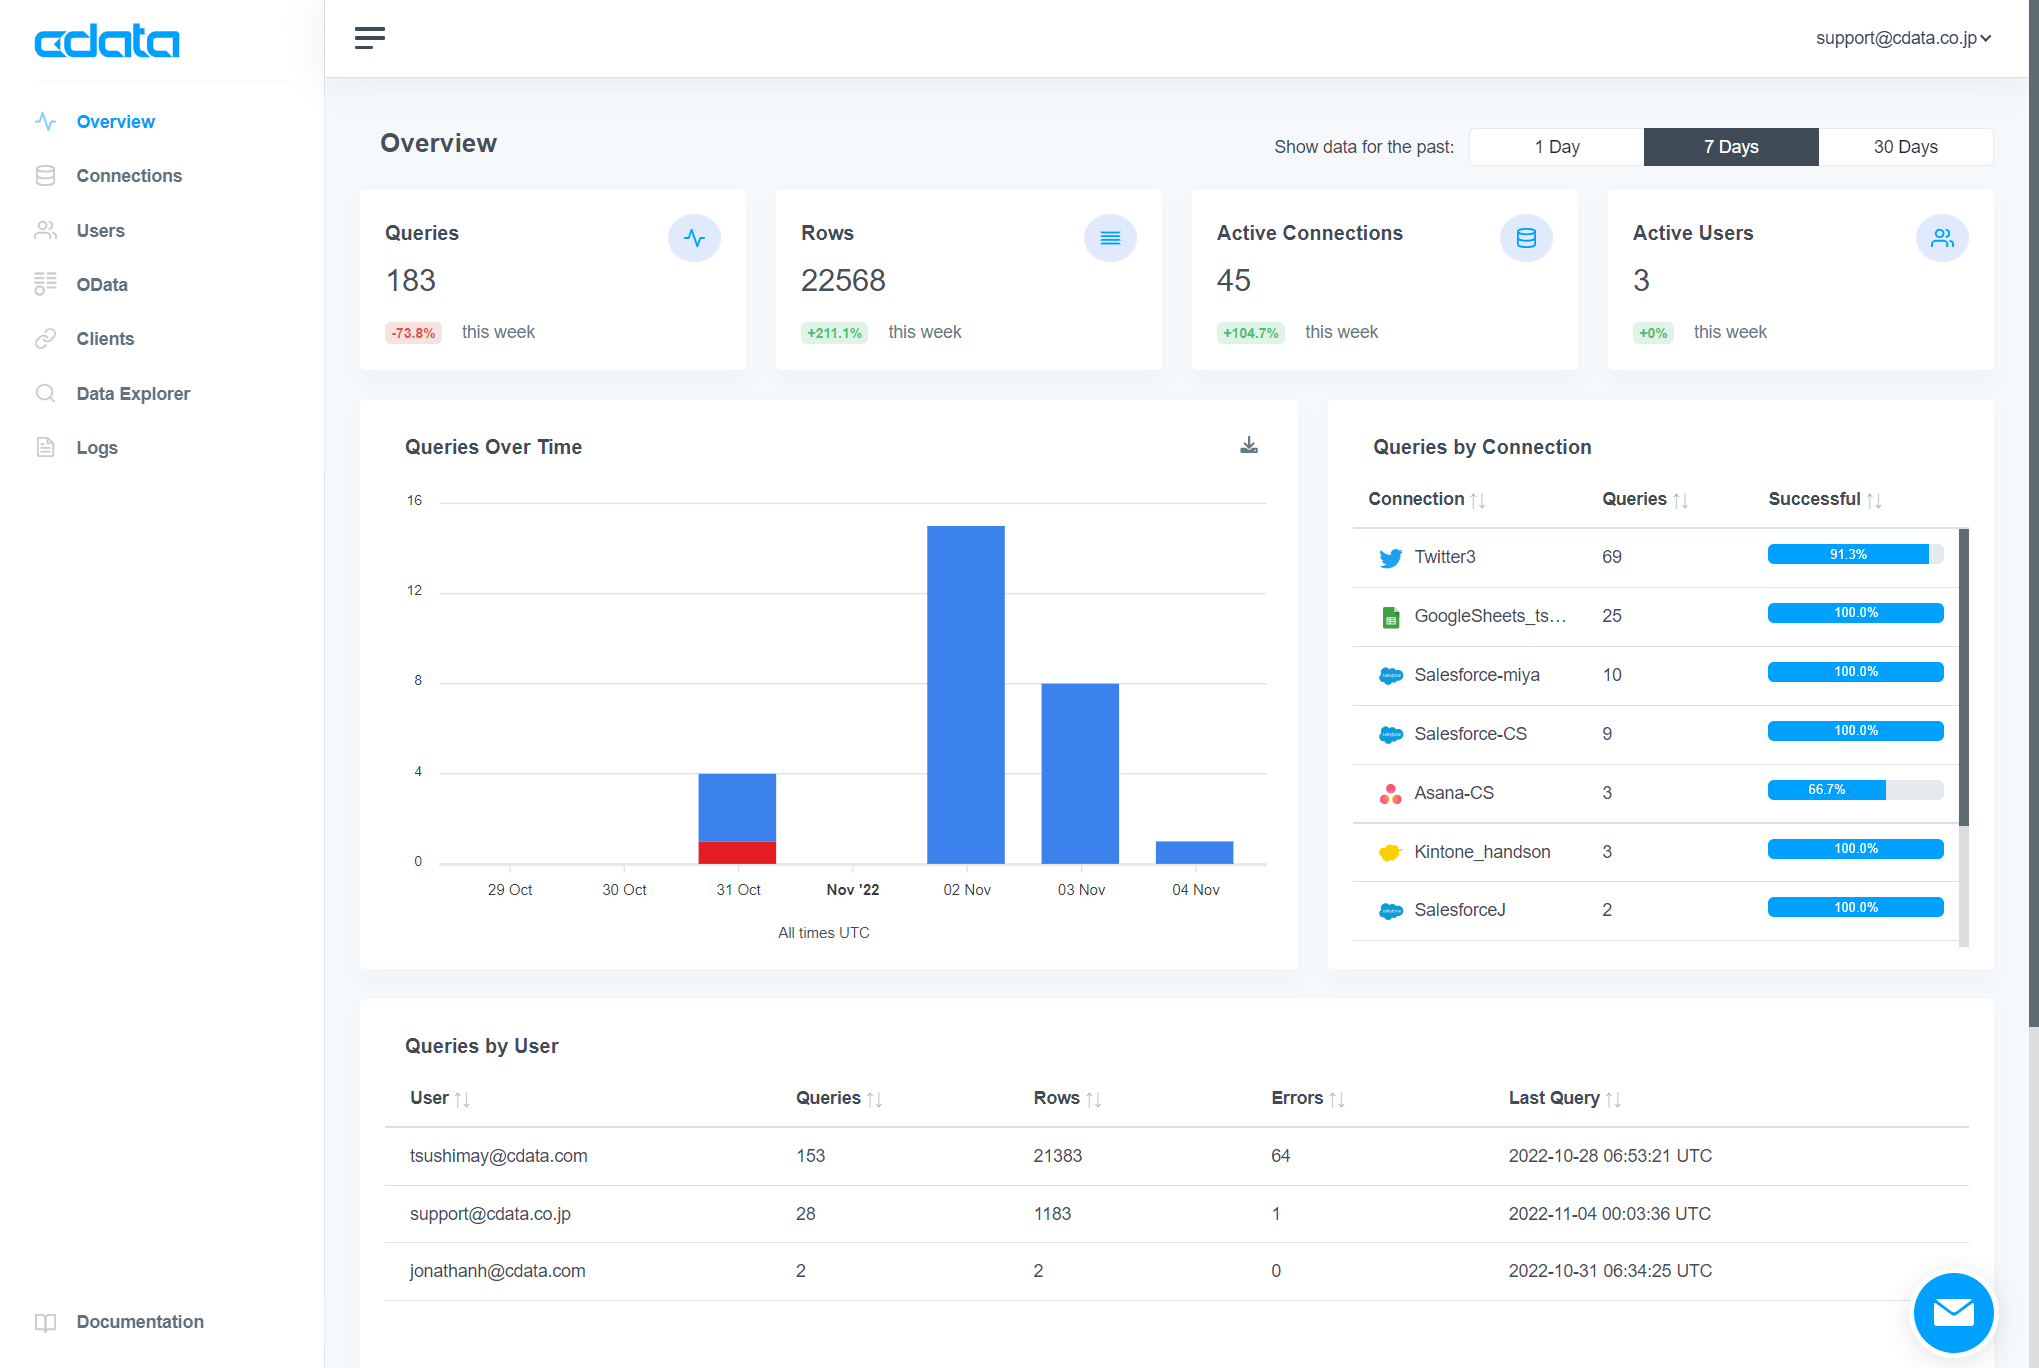Select the 1 Day time range
The width and height of the screenshot is (2039, 1368).
pyautogui.click(x=1556, y=147)
